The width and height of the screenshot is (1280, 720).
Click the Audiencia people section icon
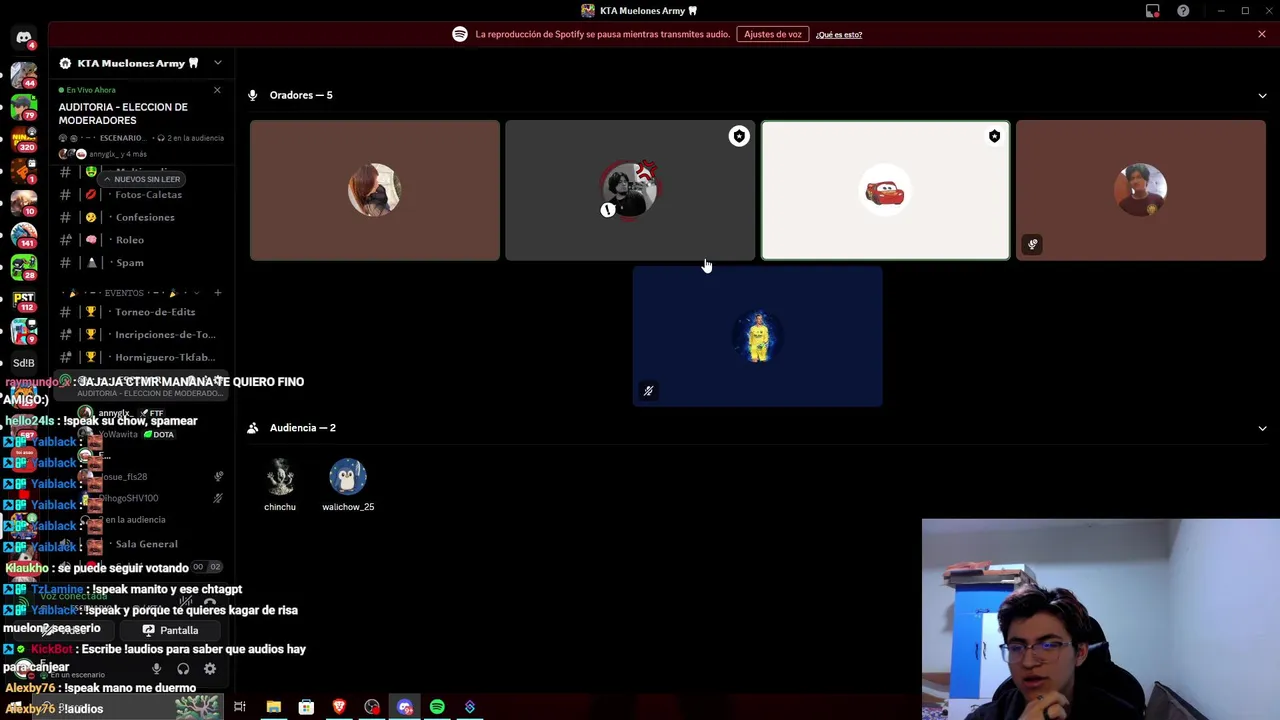point(254,428)
